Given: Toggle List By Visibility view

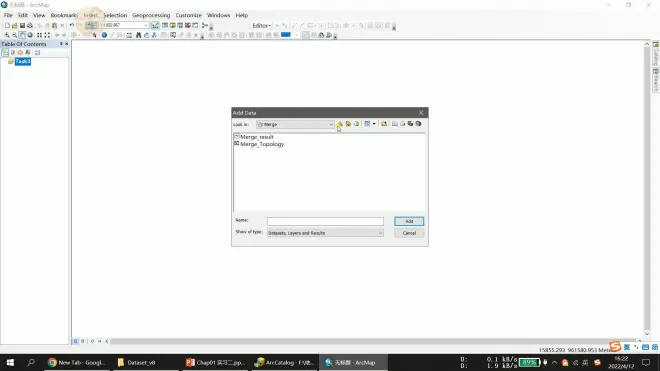Looking at the screenshot, I should pos(20,53).
